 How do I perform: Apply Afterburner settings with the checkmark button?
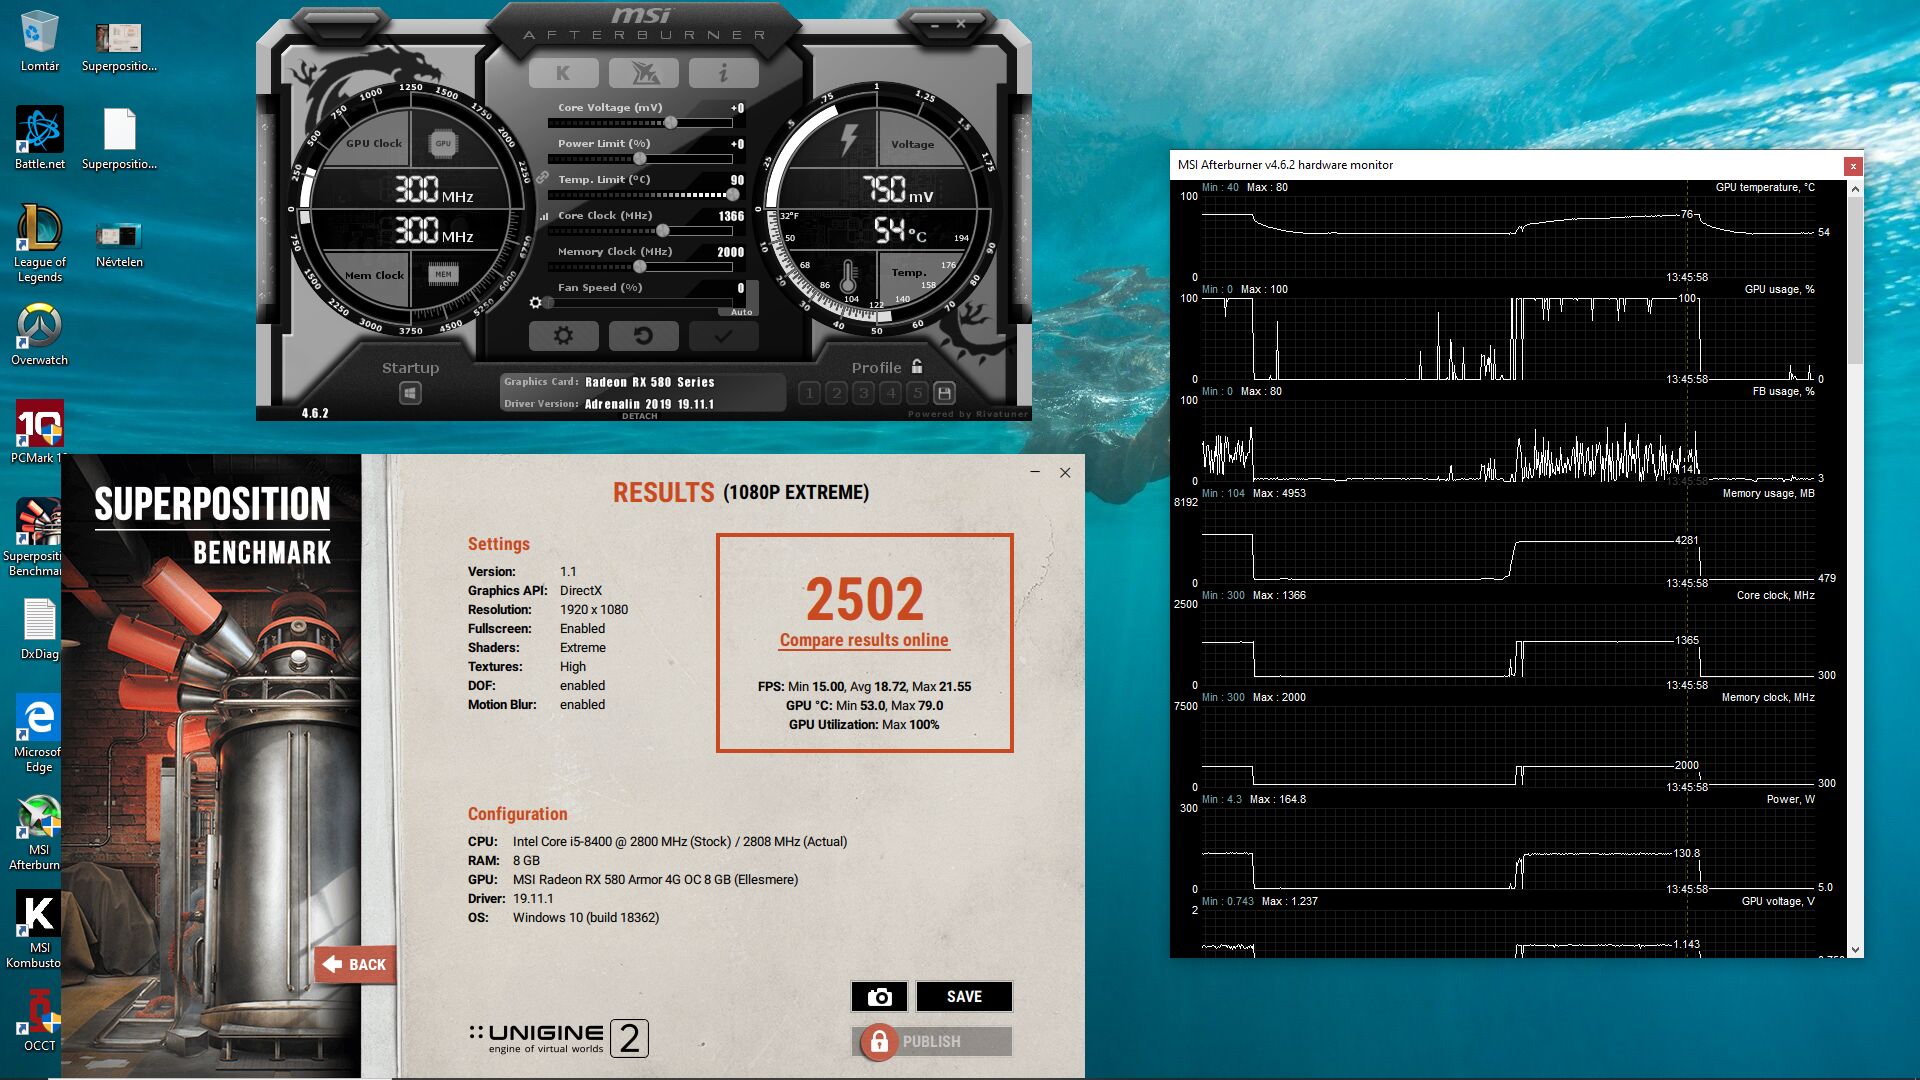point(723,336)
